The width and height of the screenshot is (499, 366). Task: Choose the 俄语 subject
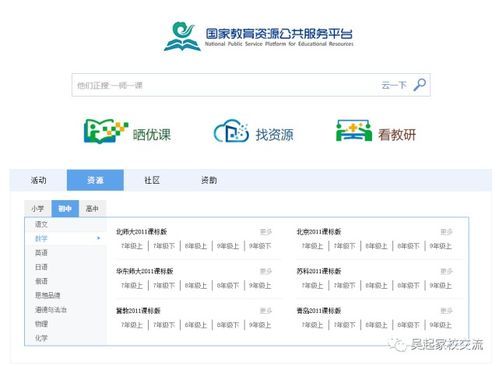41,281
